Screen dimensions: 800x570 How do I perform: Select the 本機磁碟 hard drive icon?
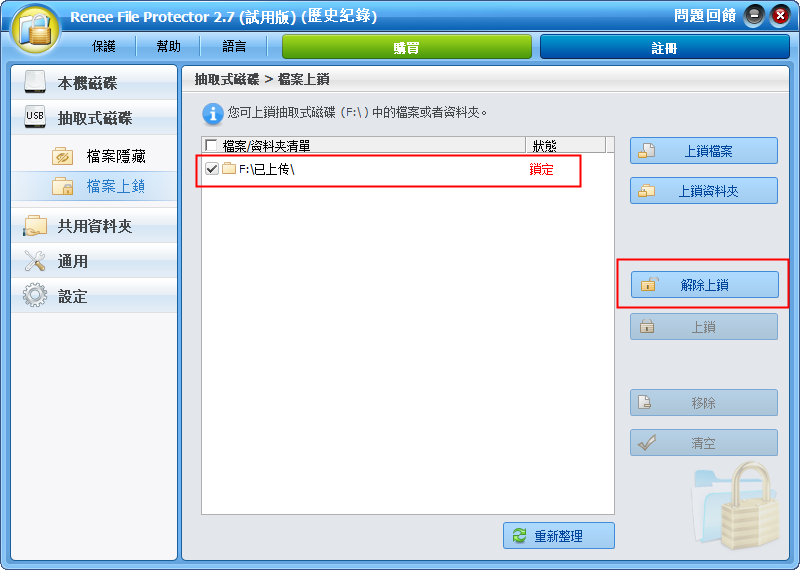click(x=35, y=83)
